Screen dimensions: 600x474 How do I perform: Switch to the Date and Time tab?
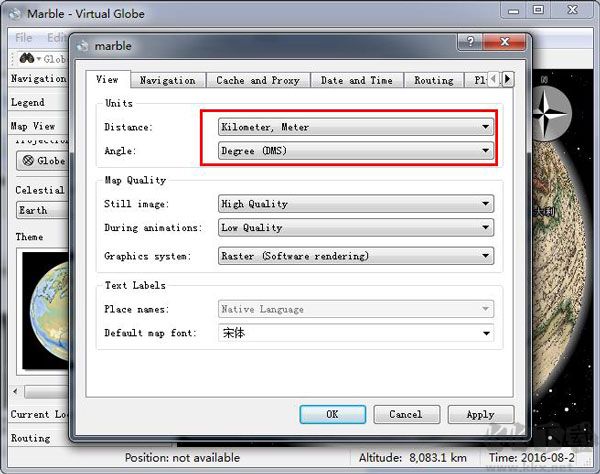coord(357,80)
